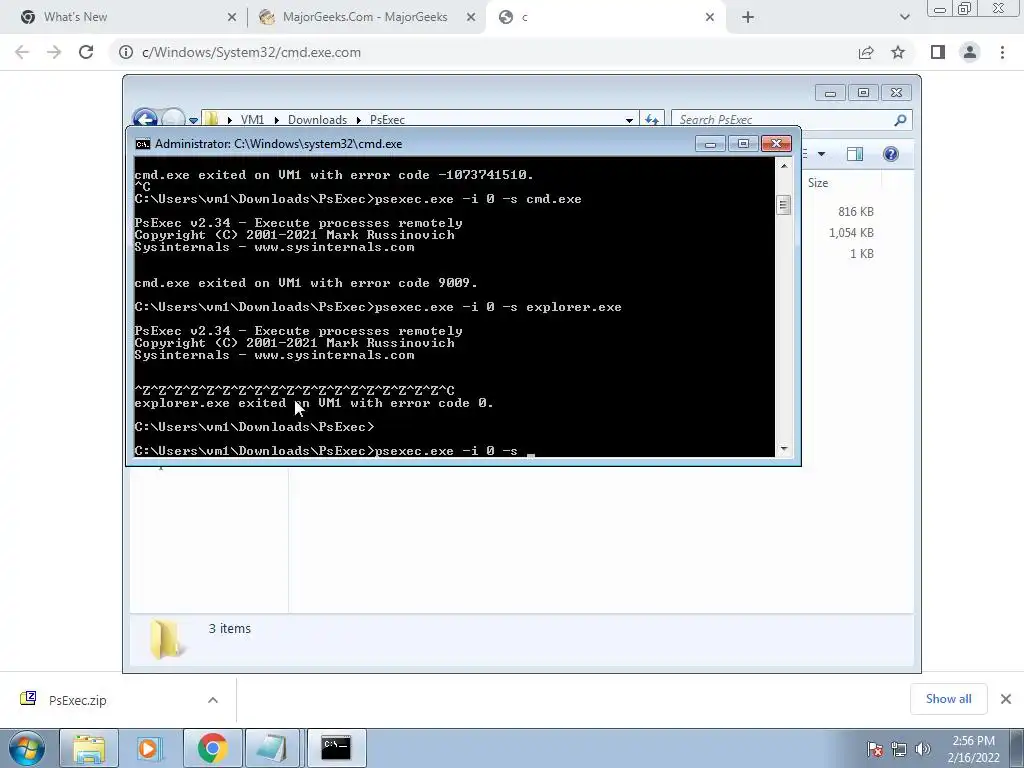Switch to the What's New tab
The width and height of the screenshot is (1024, 768).
coord(124,17)
